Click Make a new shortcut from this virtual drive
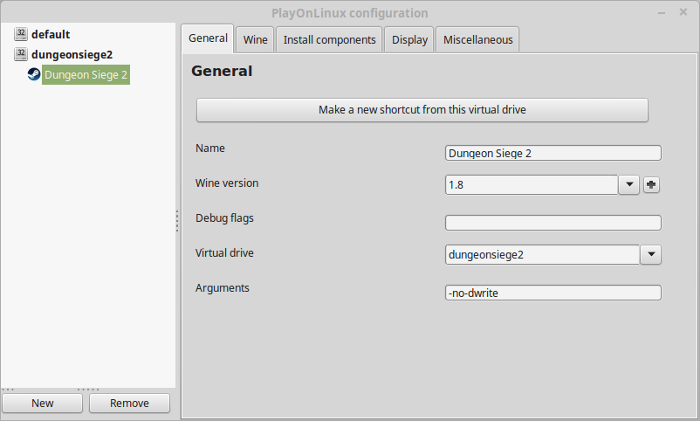The width and height of the screenshot is (700, 421). coord(422,110)
